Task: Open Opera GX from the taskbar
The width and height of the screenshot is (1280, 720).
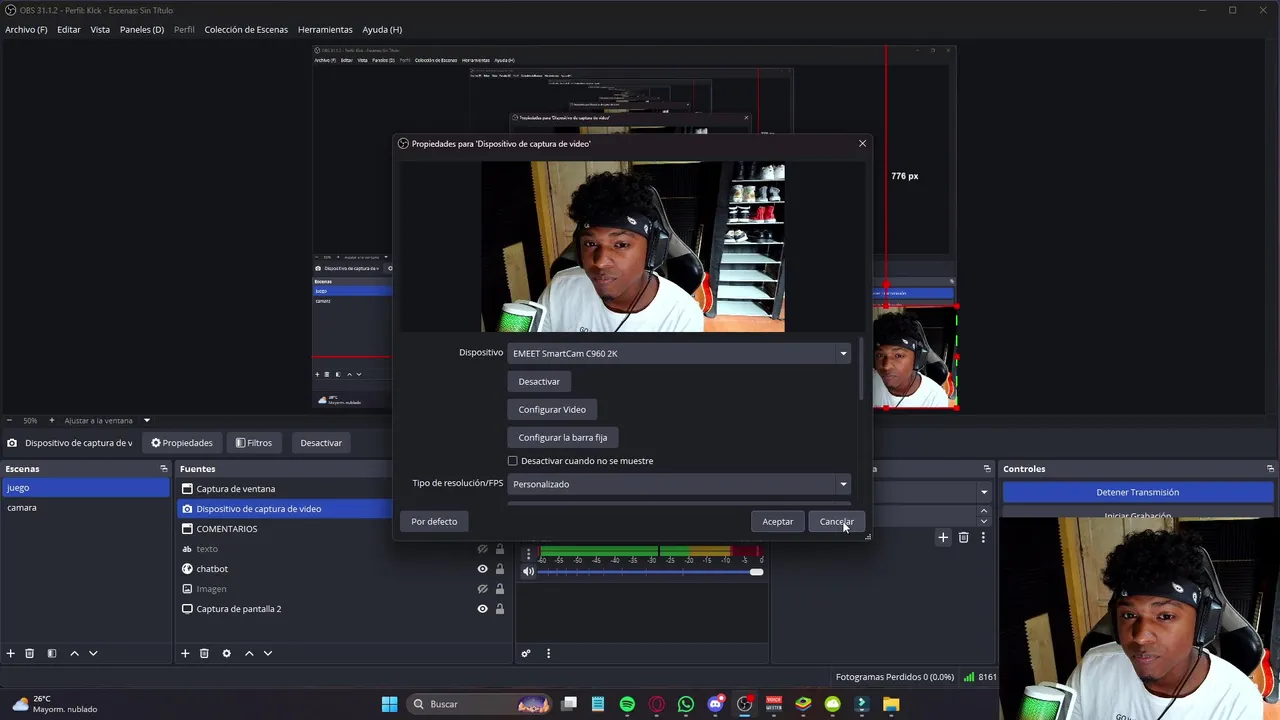Action: point(657,704)
